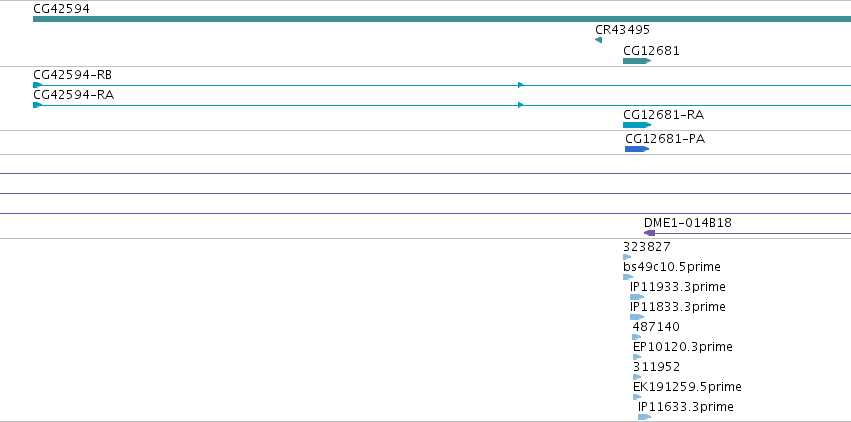Select the CG12681-RA transcript glyph
Viewport: 851px width, 422px height.
point(637,125)
